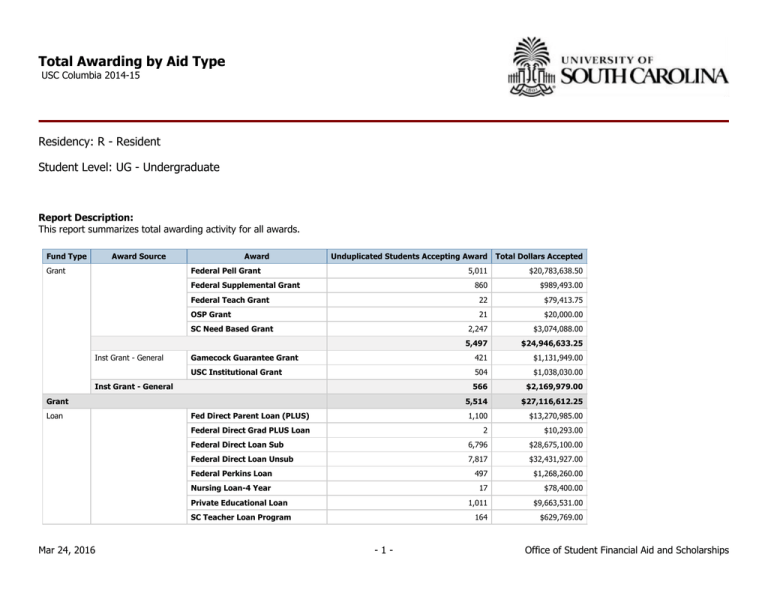This screenshot has height=593, width=768.
Task: Click the amount $32,431,927.00
Action: pyautogui.click(x=556, y=459)
